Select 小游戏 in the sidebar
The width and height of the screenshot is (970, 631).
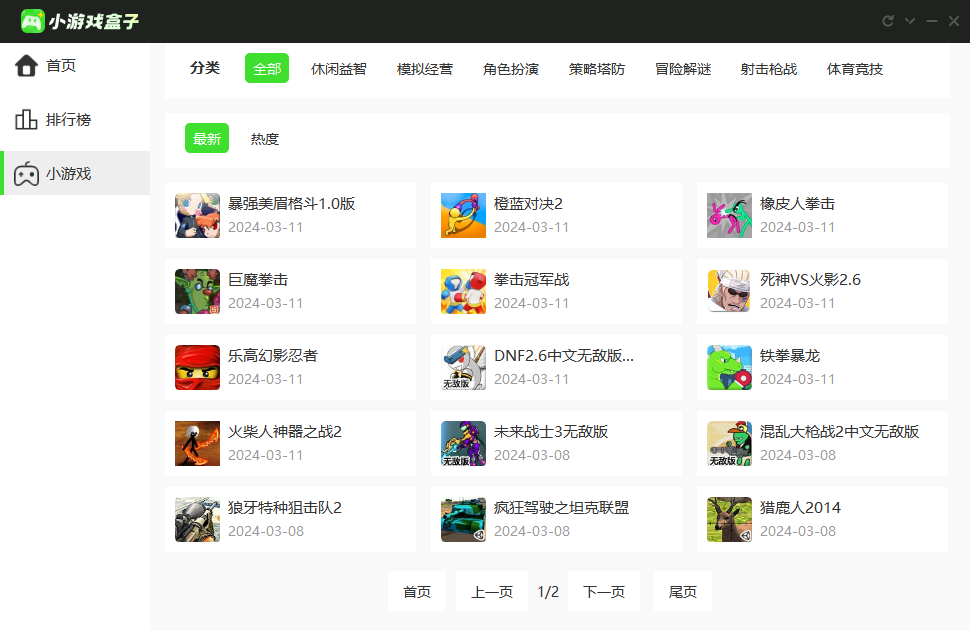click(68, 174)
